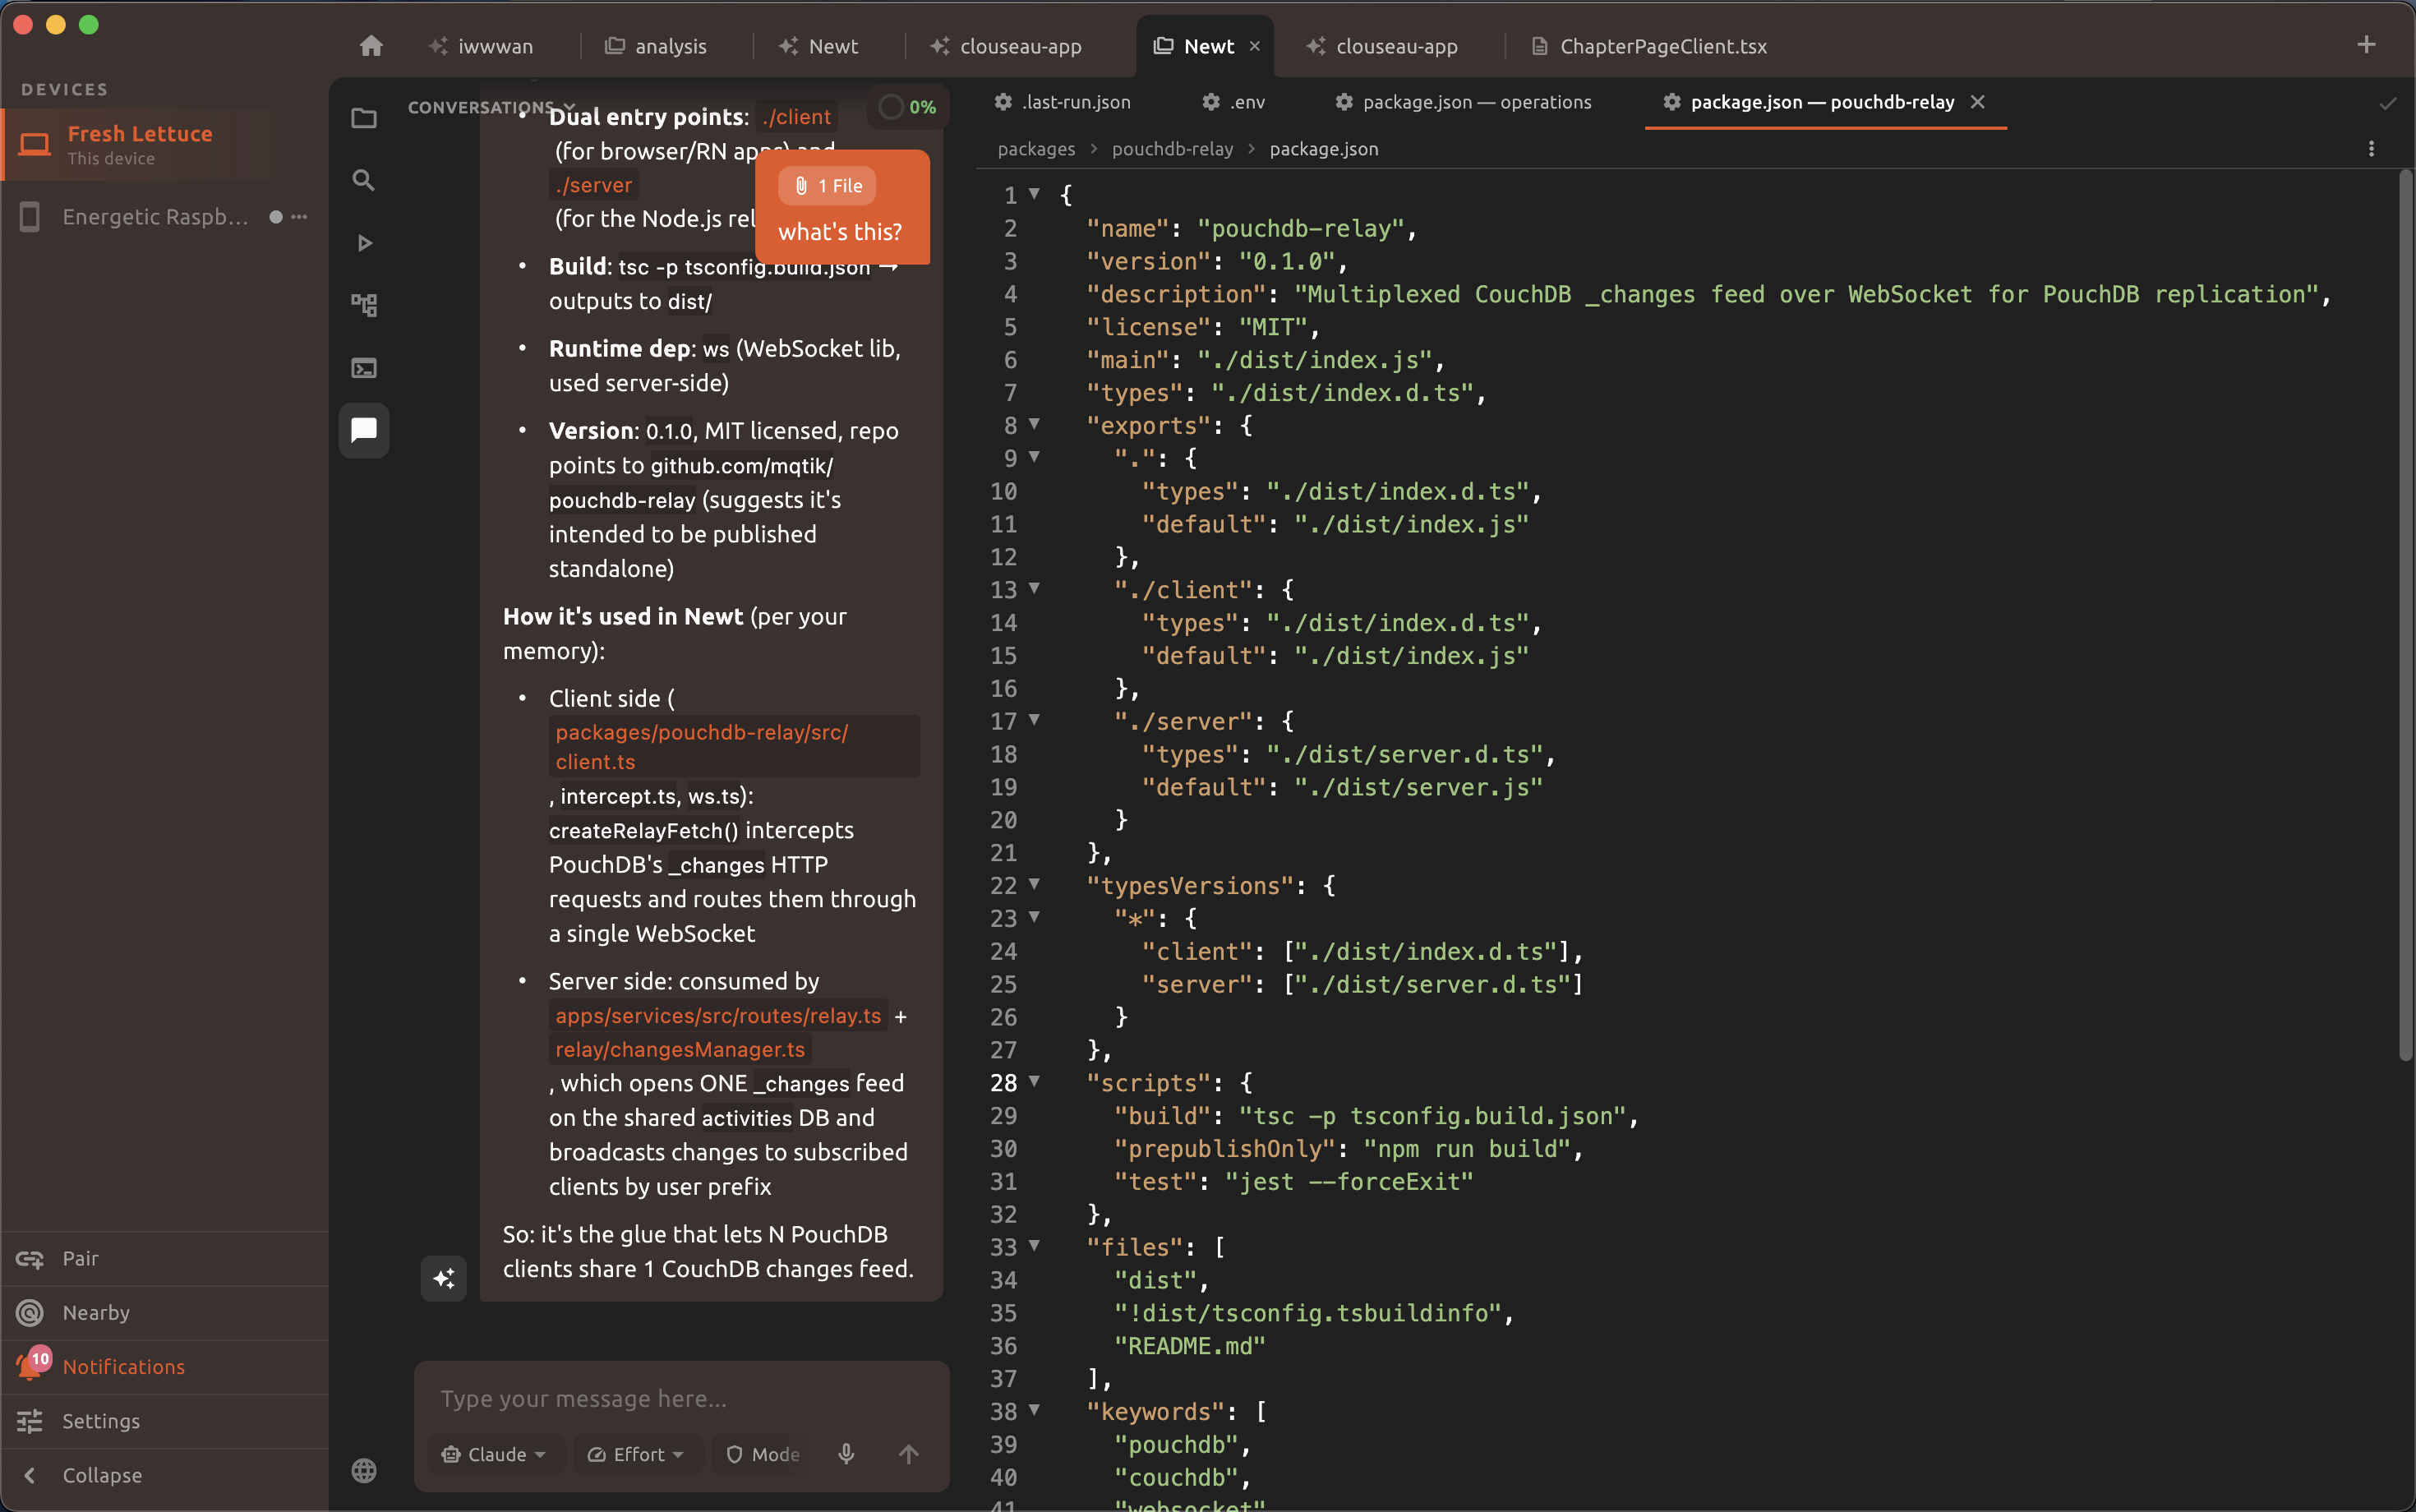Switch to the ChapterPageClient.tsx tab
Screen dimensions: 2416x1512
tap(1649, 46)
